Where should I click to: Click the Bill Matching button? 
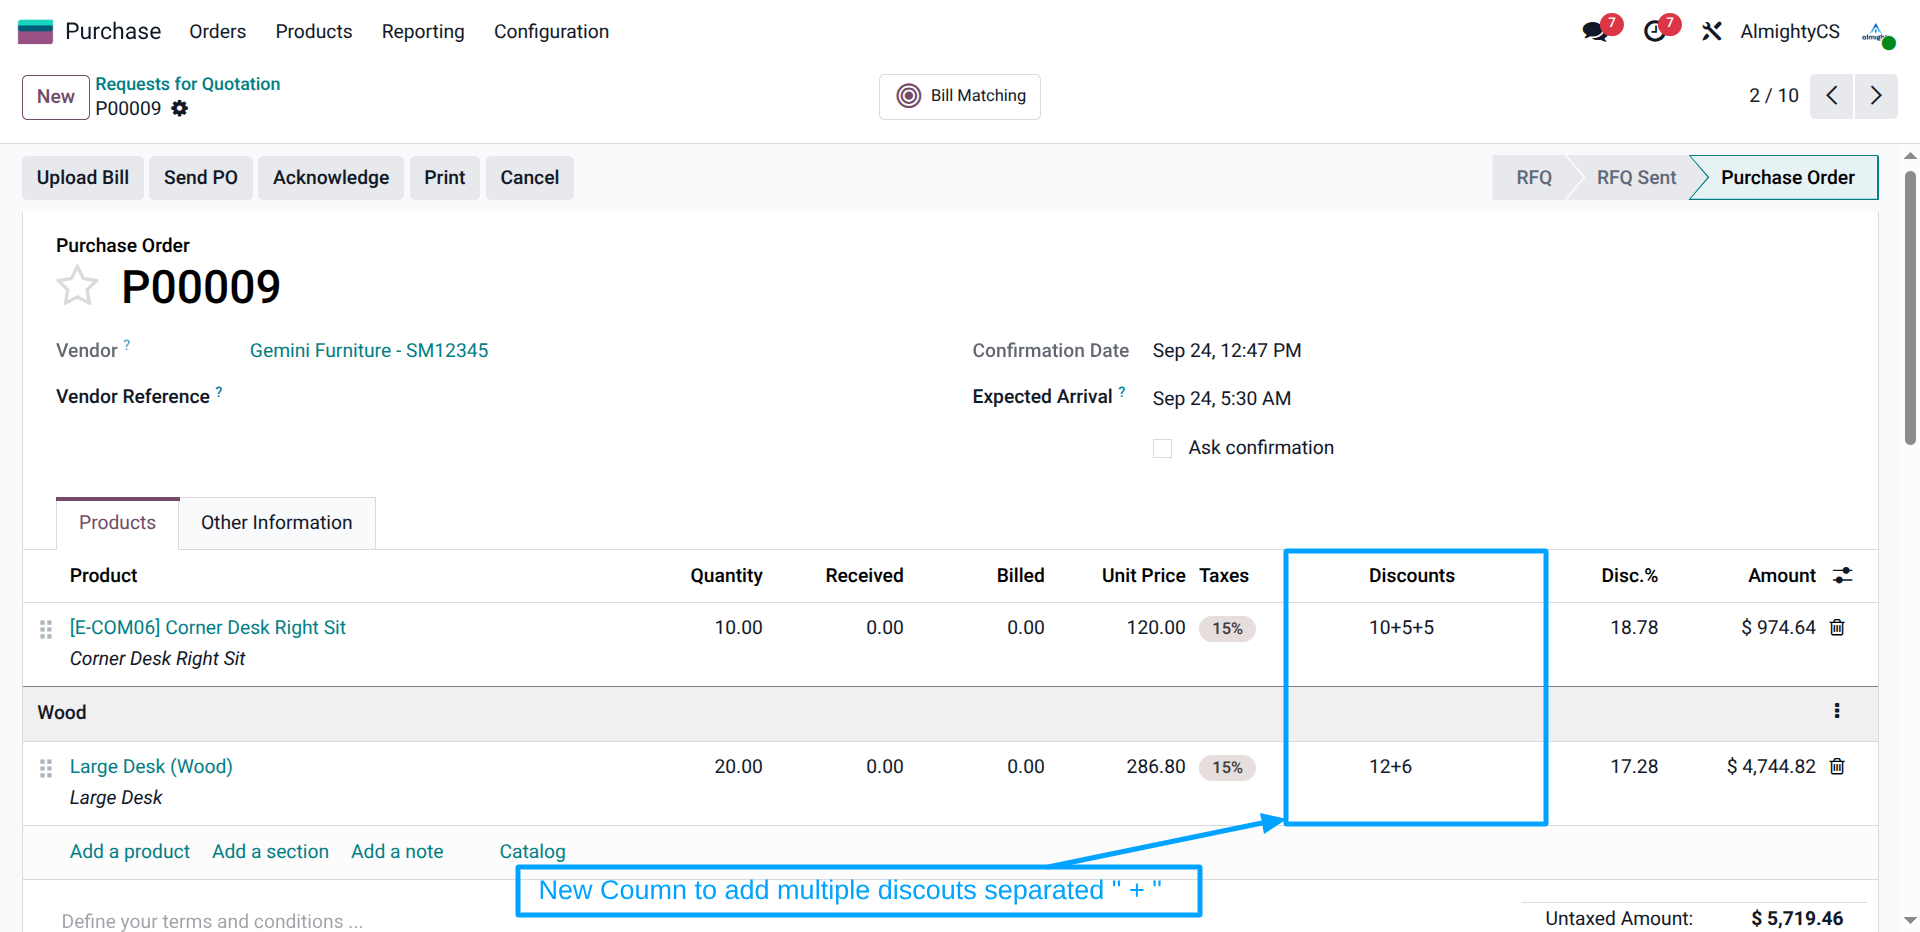(x=960, y=96)
